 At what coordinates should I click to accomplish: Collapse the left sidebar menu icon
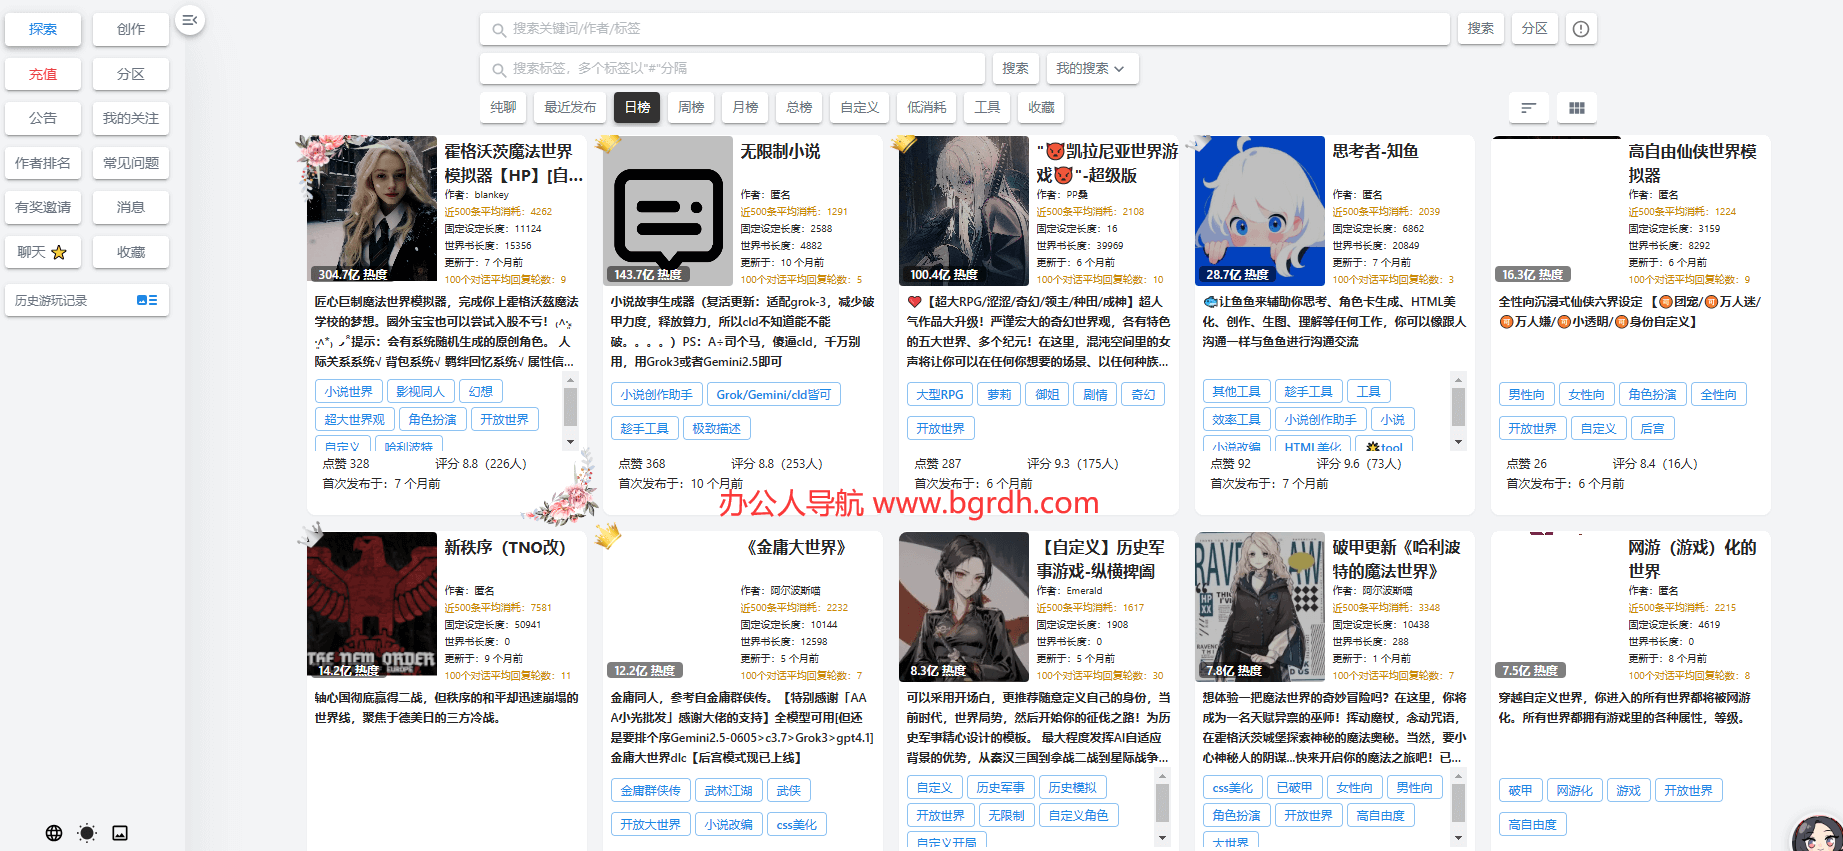[x=189, y=20]
